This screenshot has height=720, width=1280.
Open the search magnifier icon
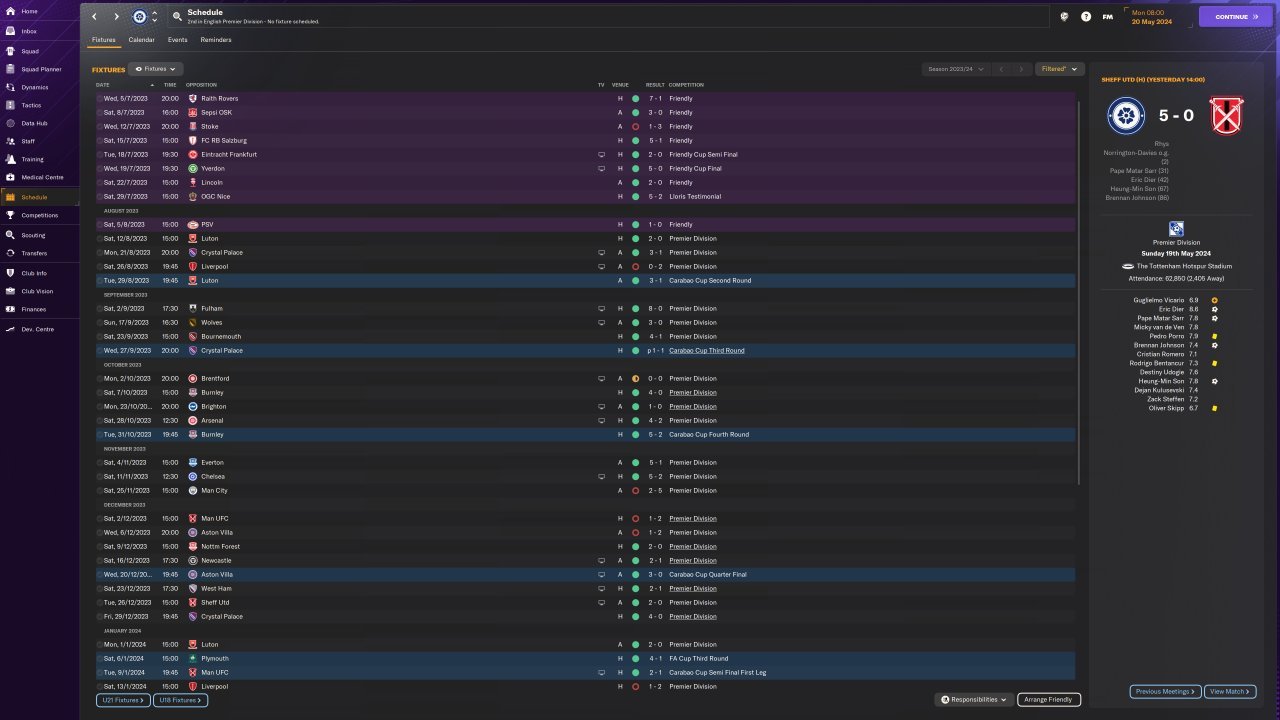pyautogui.click(x=177, y=17)
